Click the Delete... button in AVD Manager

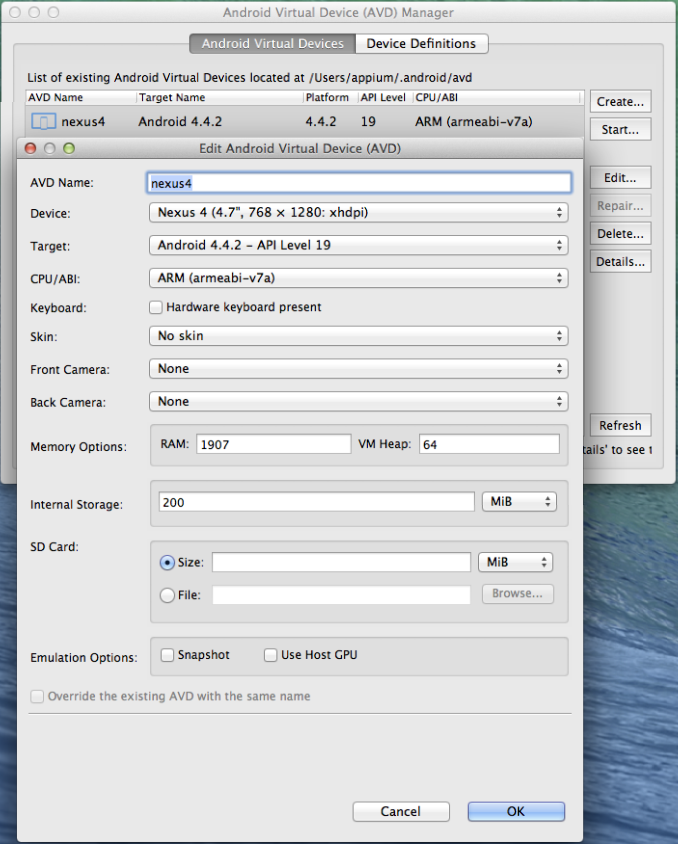click(x=620, y=234)
